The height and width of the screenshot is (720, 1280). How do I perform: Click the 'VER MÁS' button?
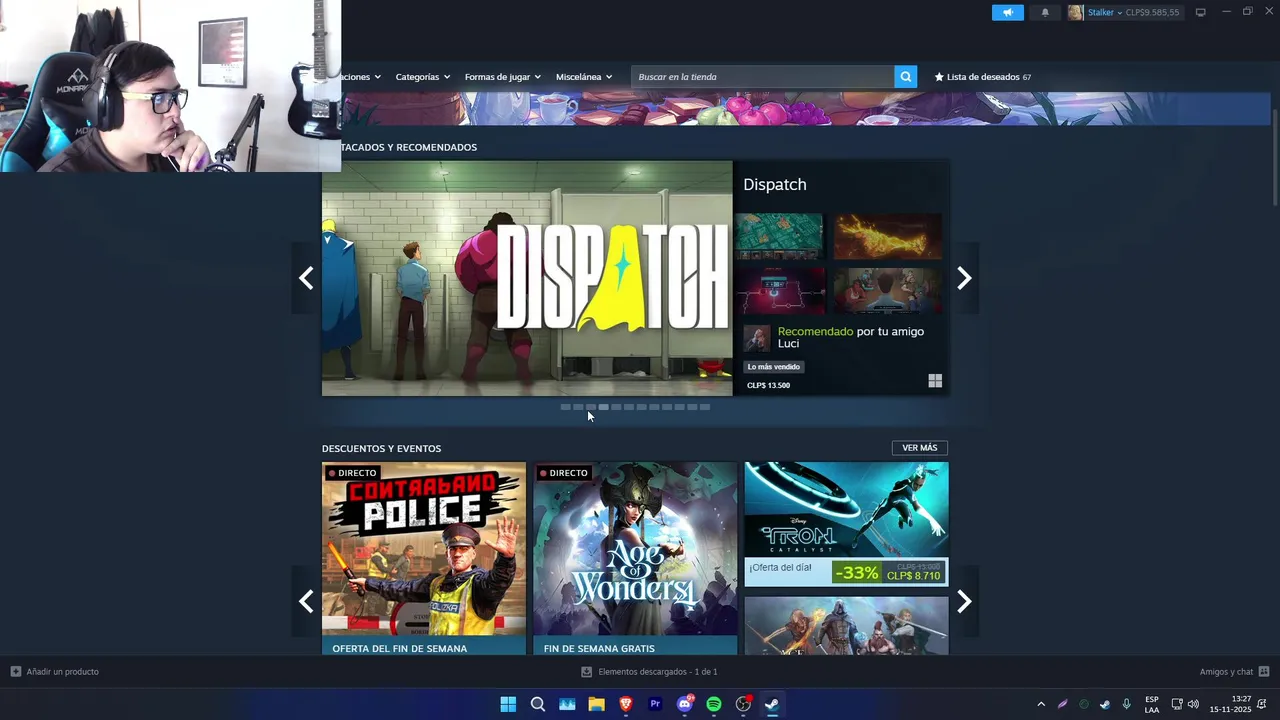919,448
